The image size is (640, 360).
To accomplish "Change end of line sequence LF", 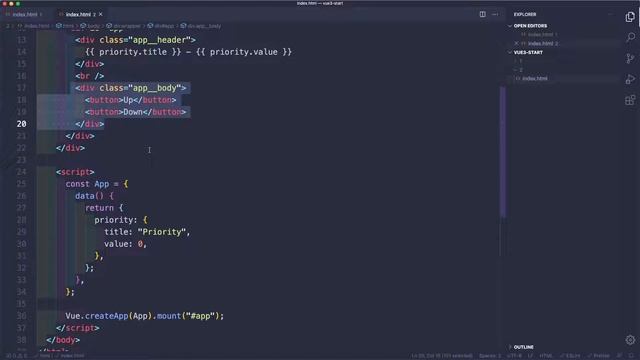I will [x=530, y=356].
